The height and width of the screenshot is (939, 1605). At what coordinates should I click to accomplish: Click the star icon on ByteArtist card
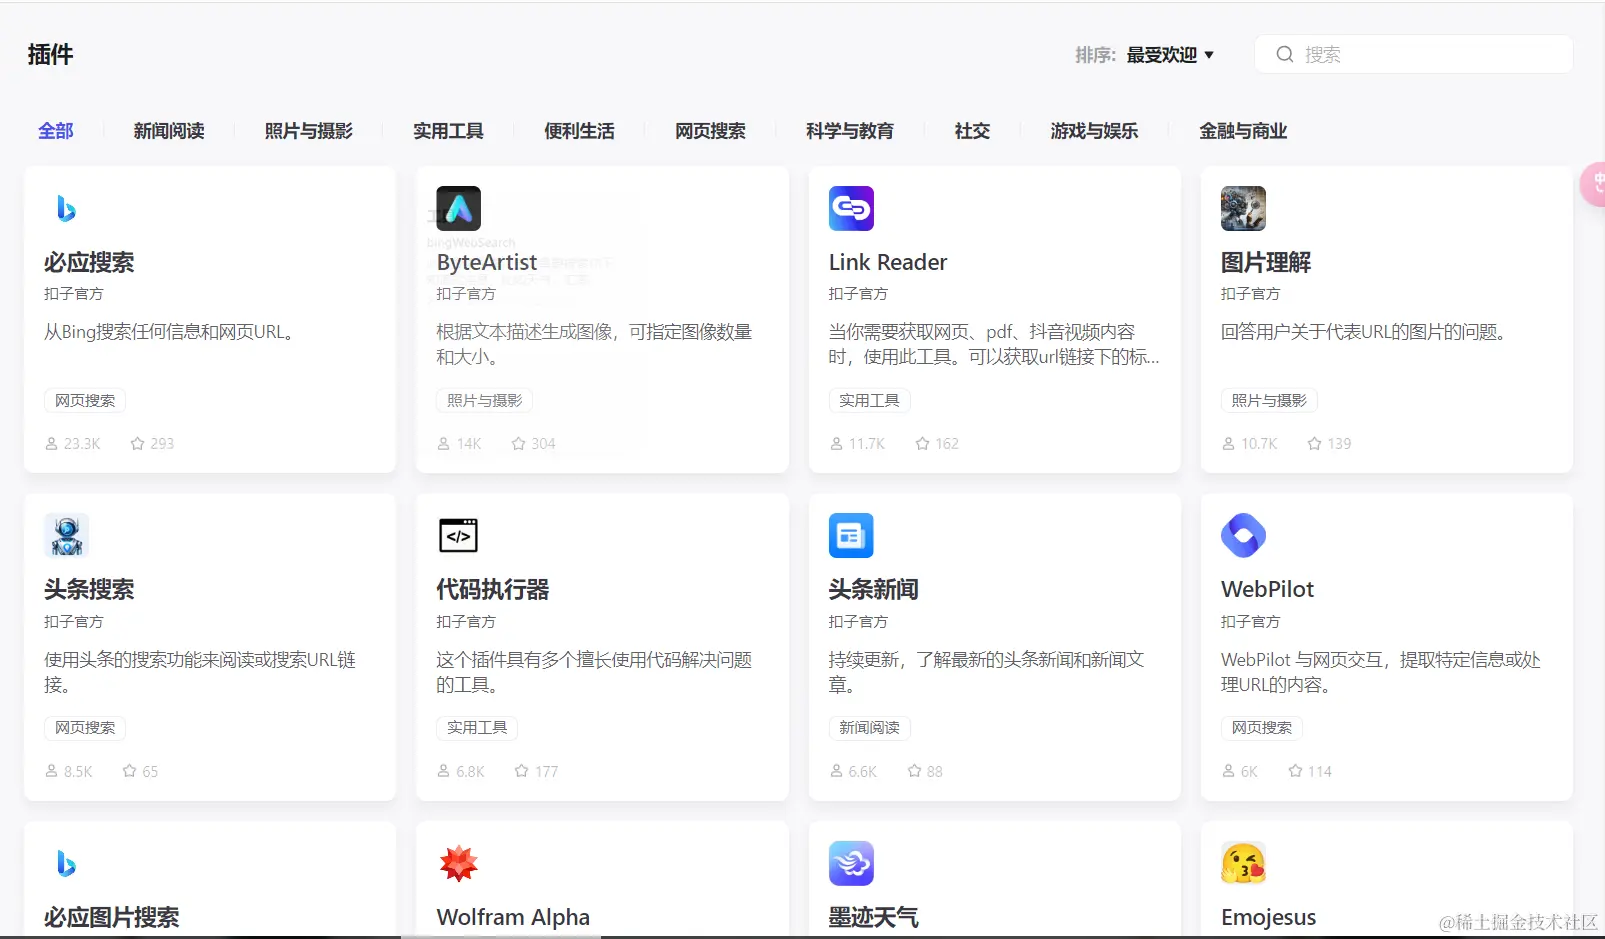(518, 443)
